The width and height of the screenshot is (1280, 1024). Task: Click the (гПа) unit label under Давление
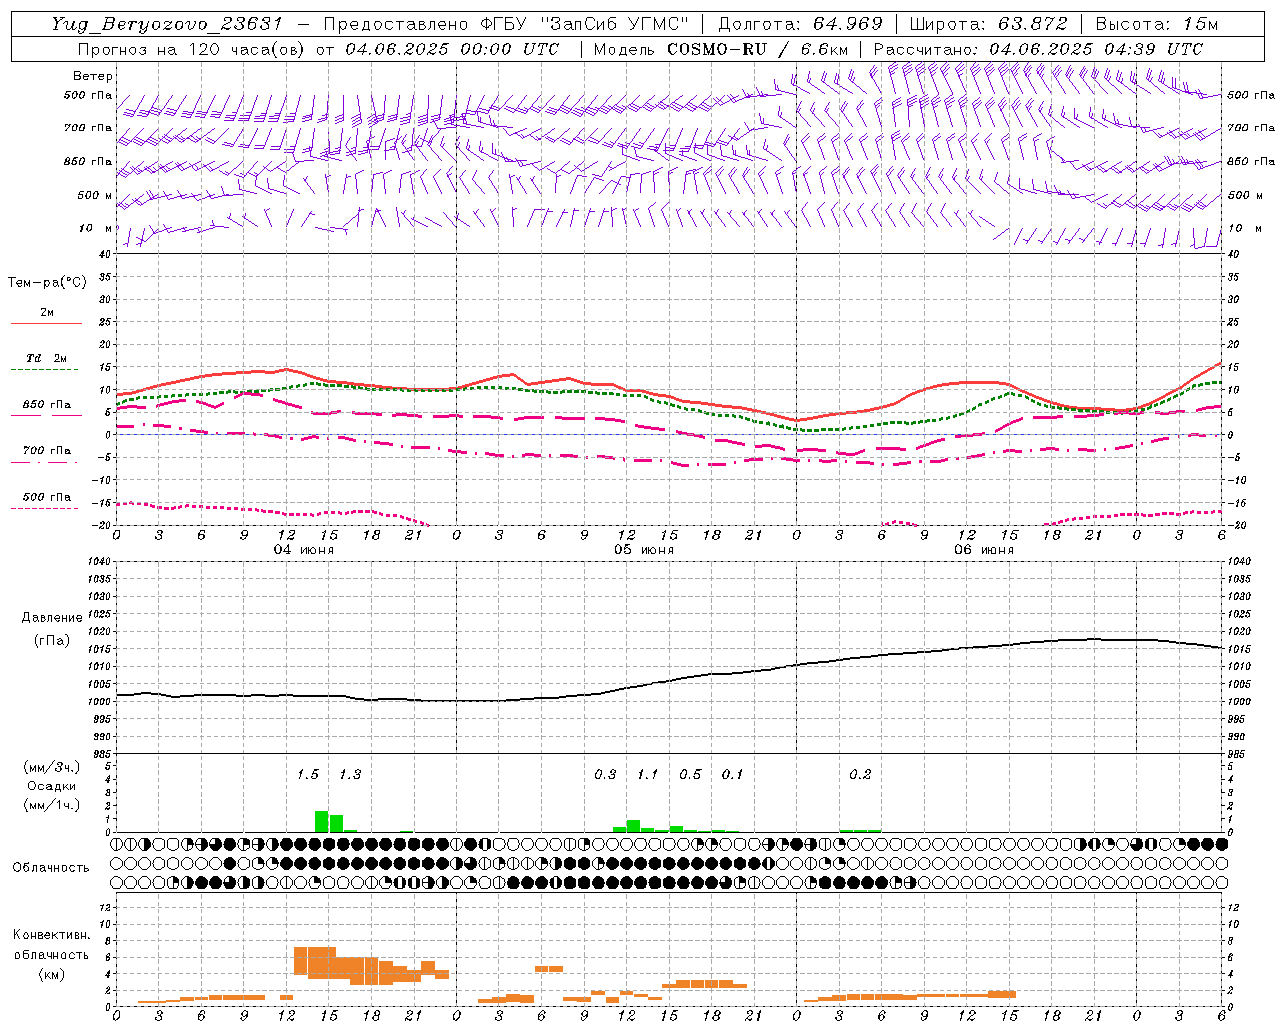click(x=52, y=641)
